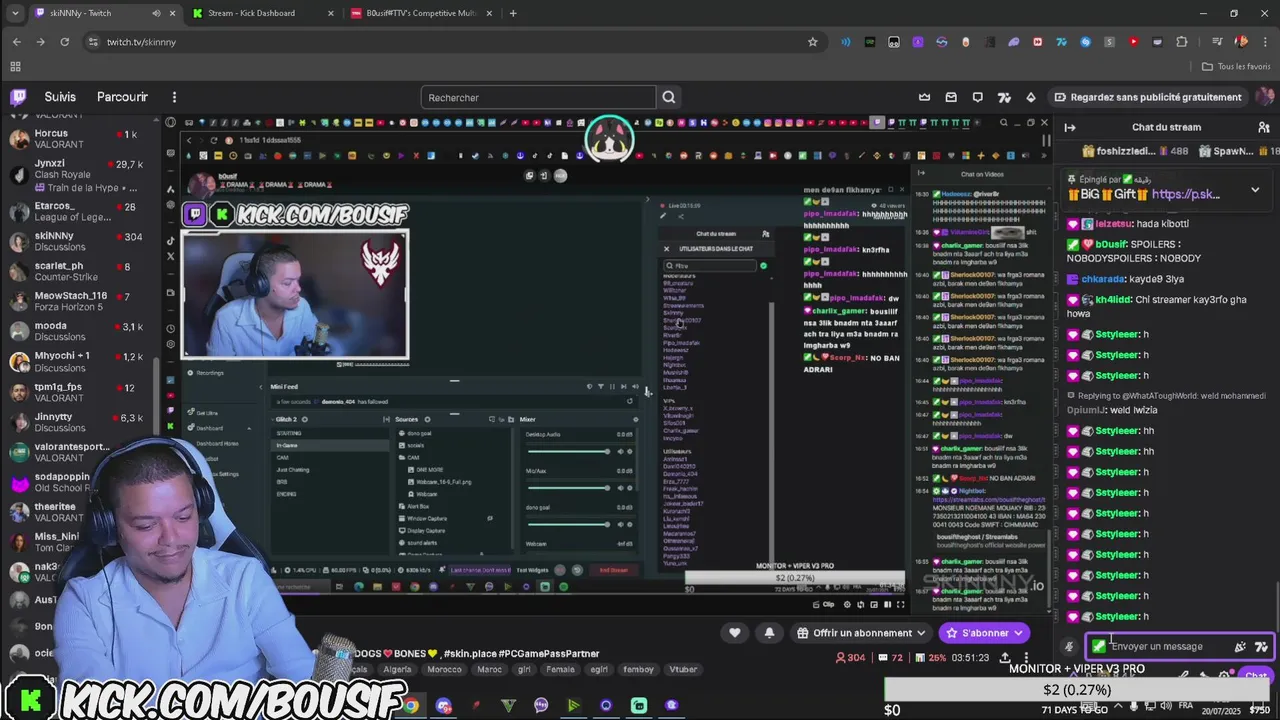
Task: Open the chat community users icon
Action: click(x=1263, y=127)
